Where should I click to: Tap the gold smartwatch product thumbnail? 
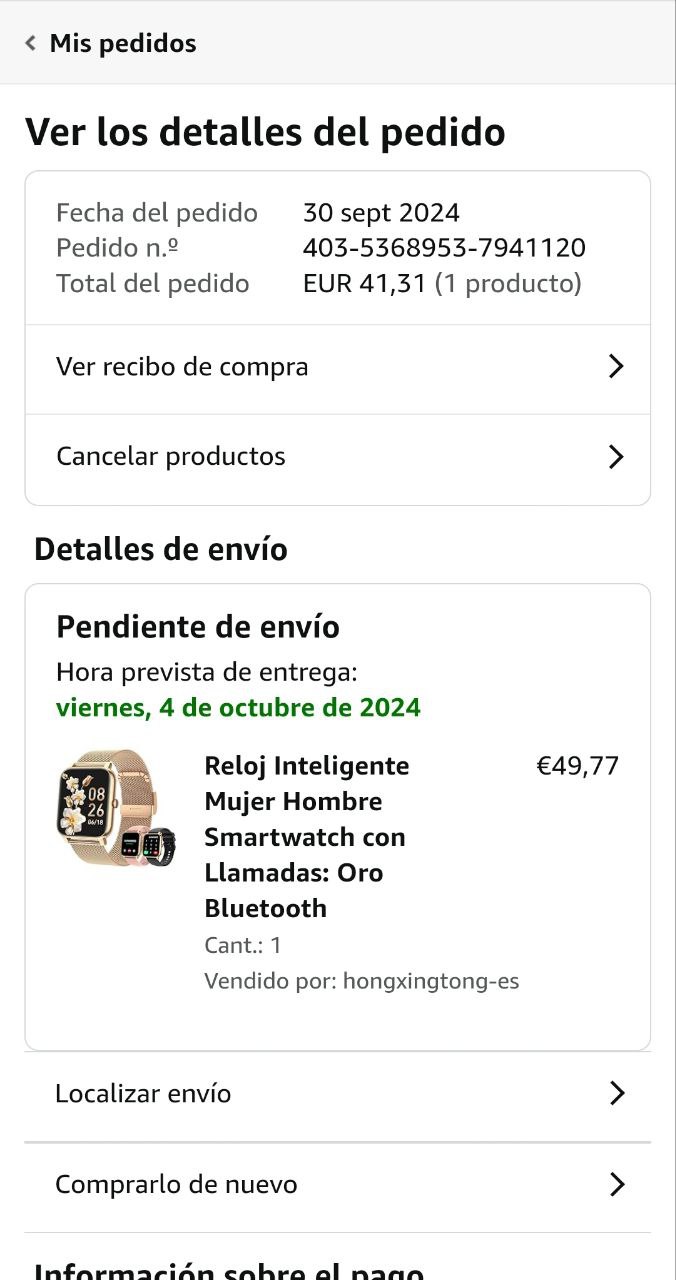coord(115,808)
